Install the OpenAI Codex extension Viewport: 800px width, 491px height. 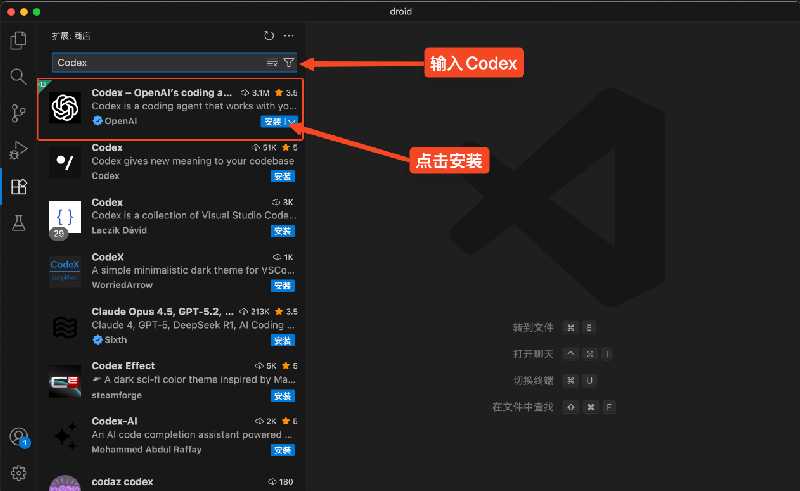pos(272,121)
